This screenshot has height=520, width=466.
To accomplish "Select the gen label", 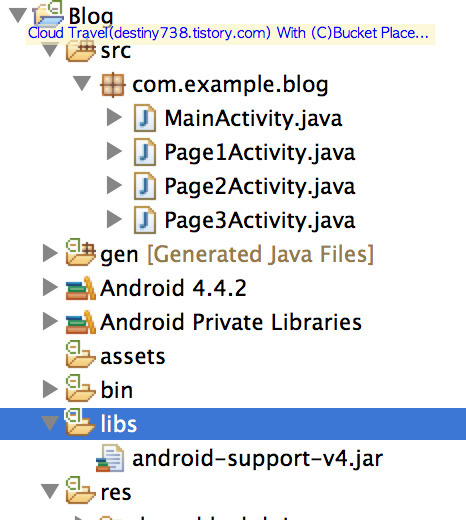I will click(x=119, y=255).
